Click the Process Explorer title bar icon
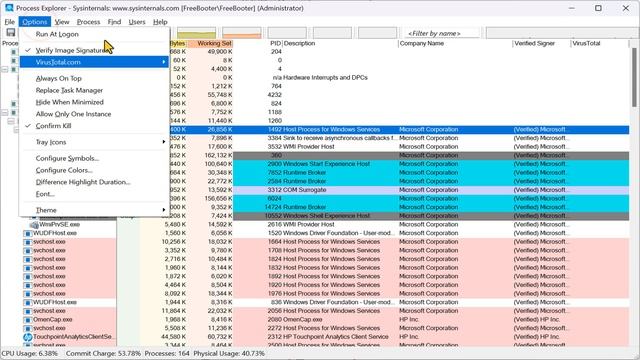 click(9, 8)
